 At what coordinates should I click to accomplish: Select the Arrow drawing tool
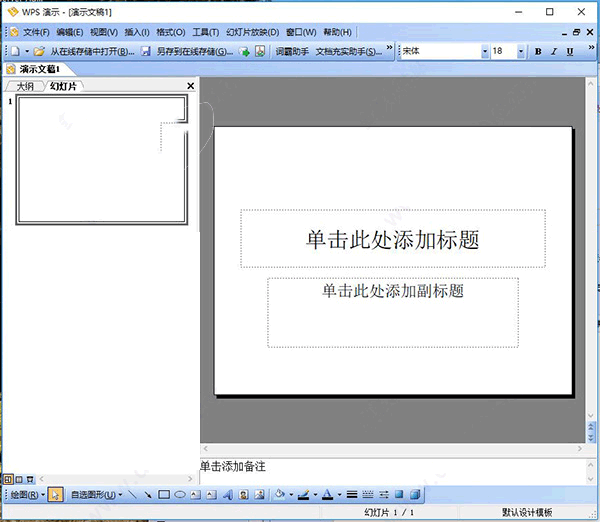[x=148, y=495]
